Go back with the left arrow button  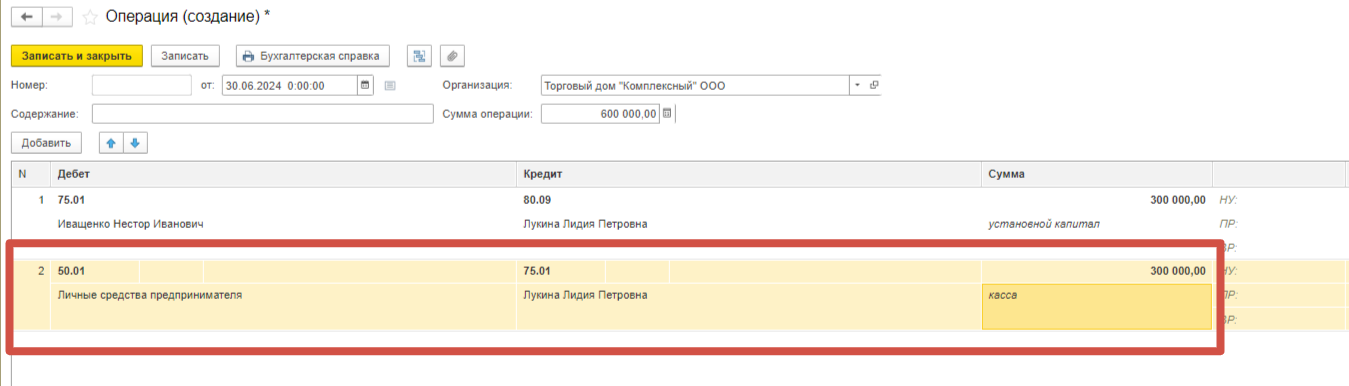(26, 17)
